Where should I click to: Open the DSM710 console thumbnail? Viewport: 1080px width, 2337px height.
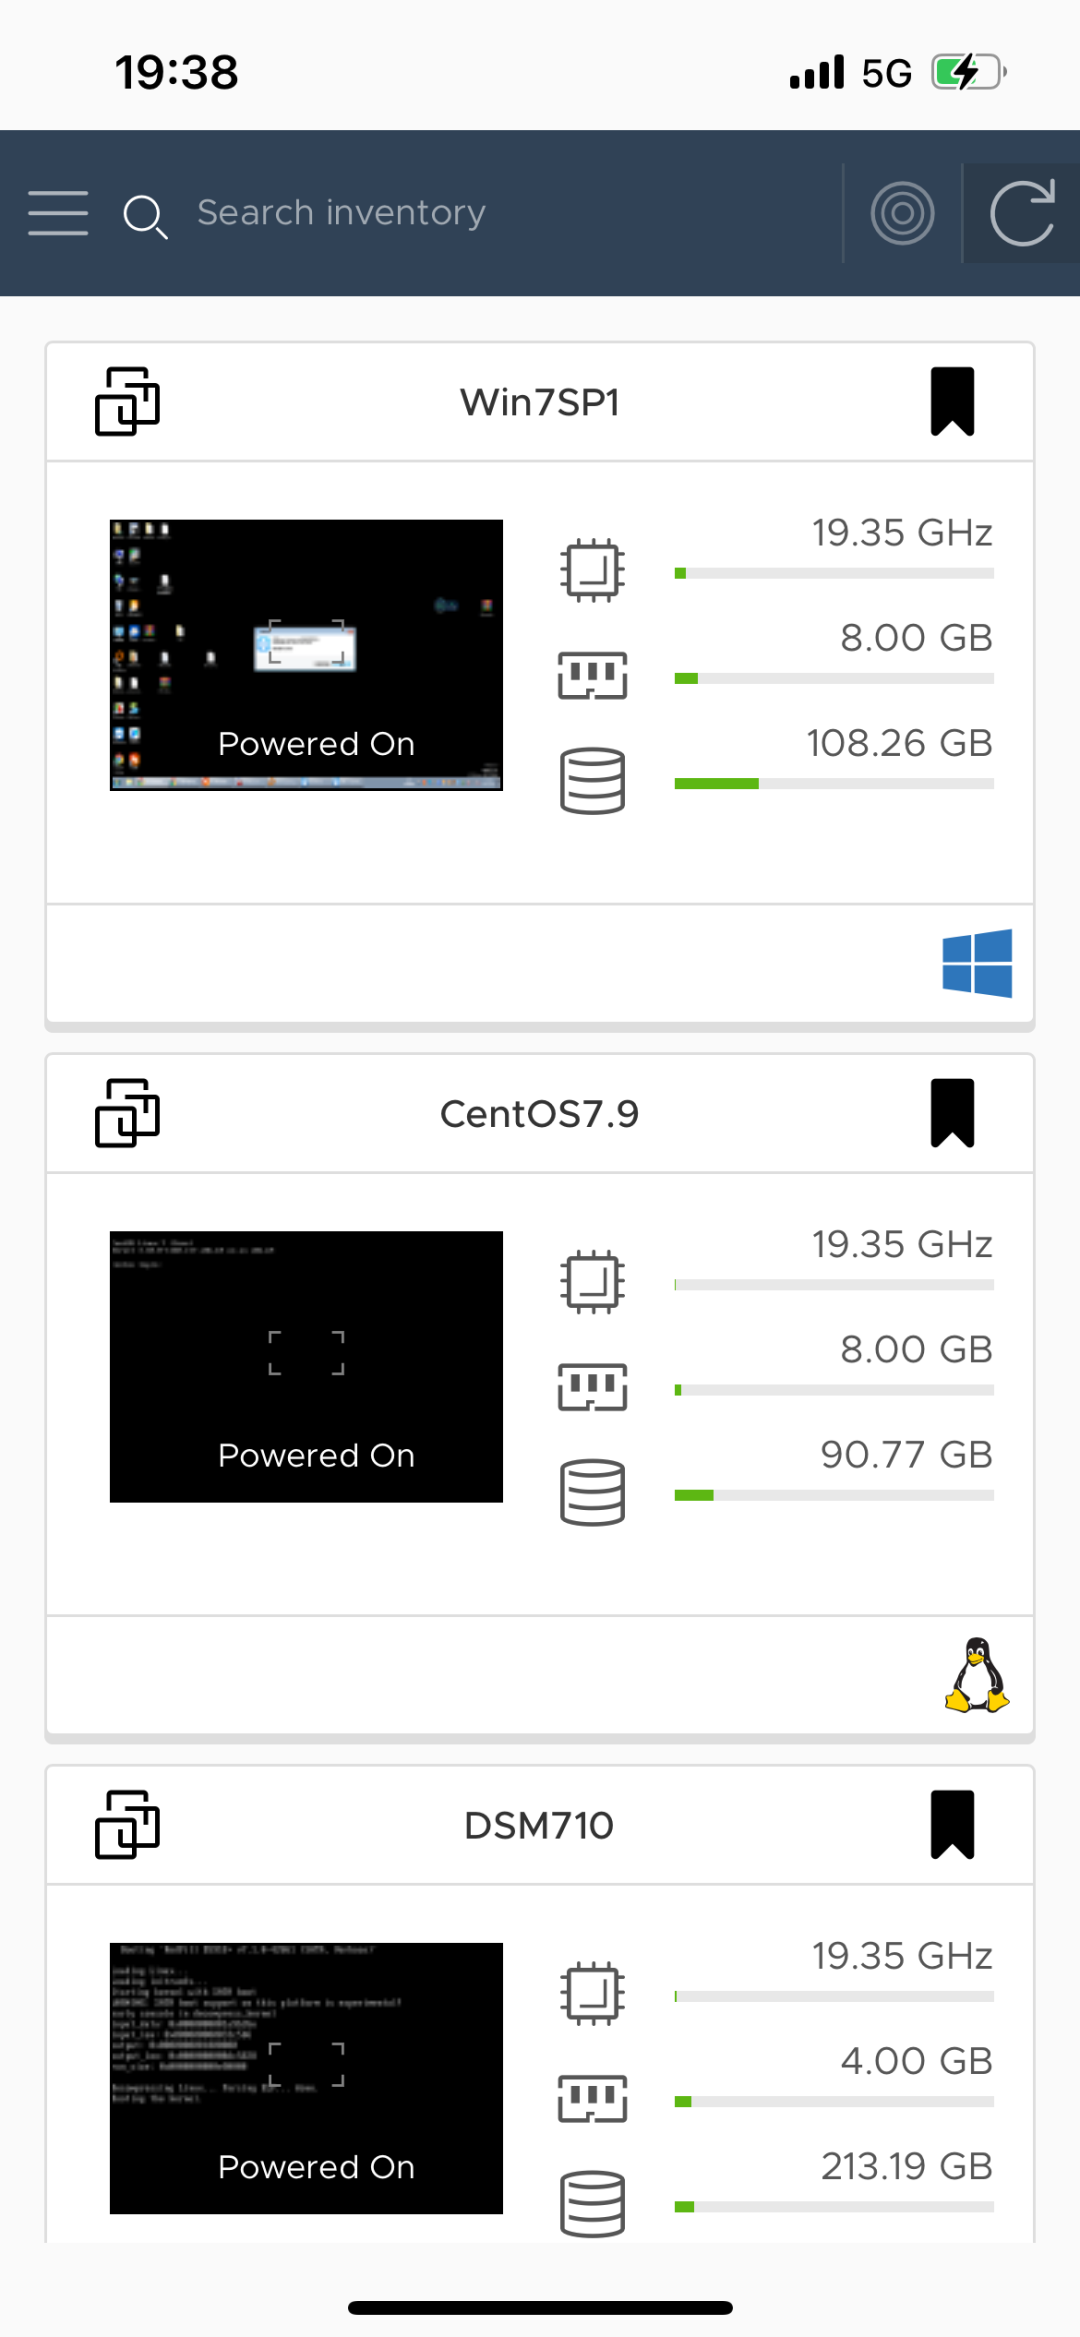[x=306, y=2078]
